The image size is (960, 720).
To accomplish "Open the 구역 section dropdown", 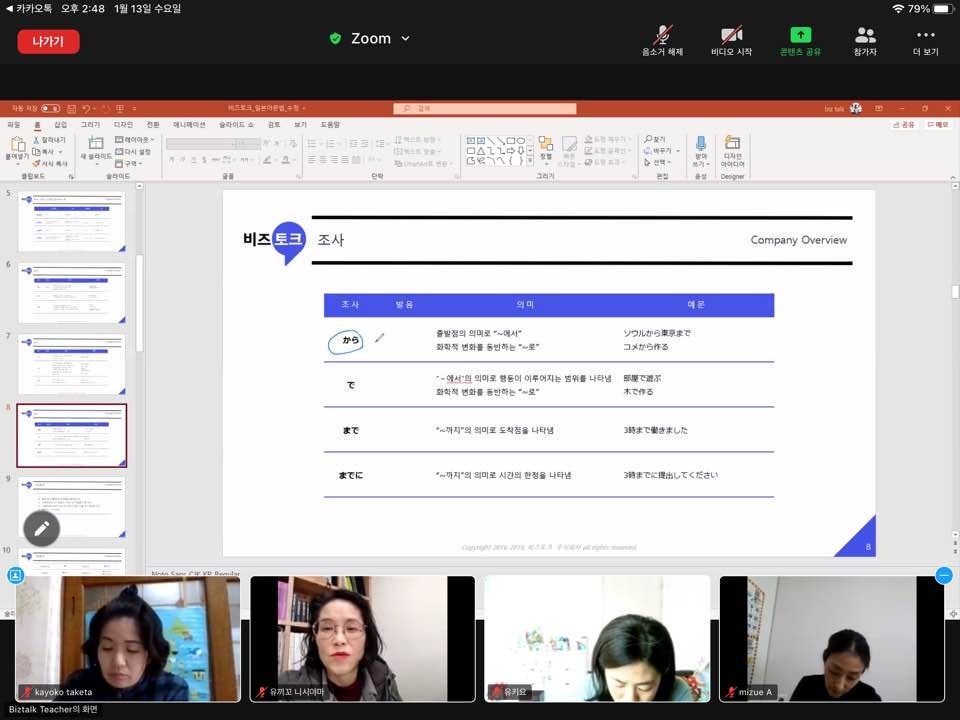I will click(x=129, y=163).
